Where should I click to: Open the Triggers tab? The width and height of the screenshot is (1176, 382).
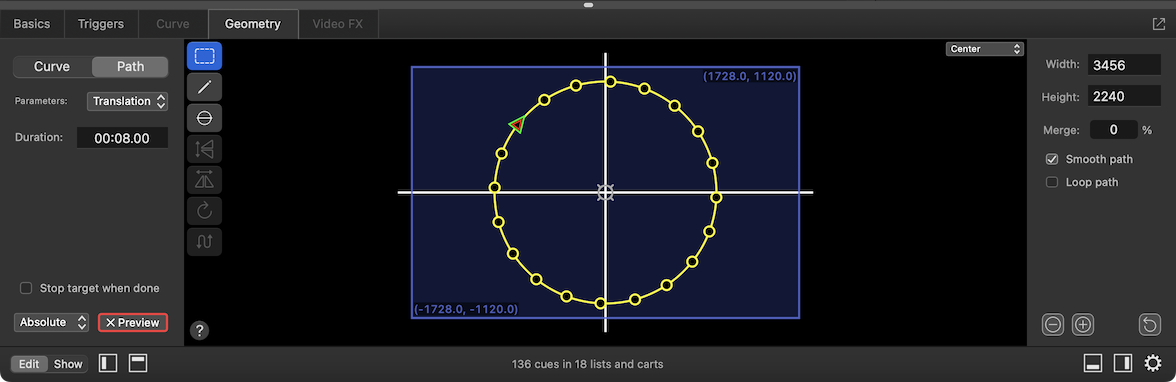[x=101, y=24]
